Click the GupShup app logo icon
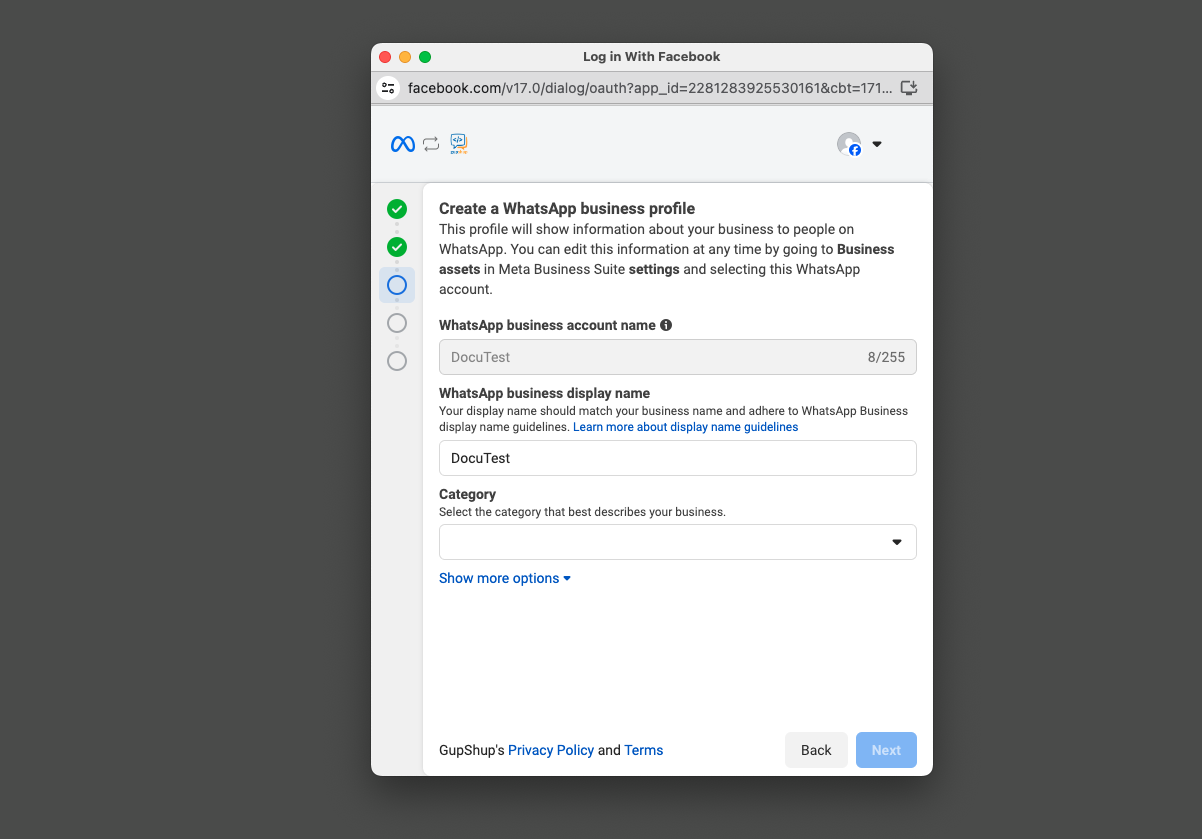The image size is (1202, 839). click(459, 144)
